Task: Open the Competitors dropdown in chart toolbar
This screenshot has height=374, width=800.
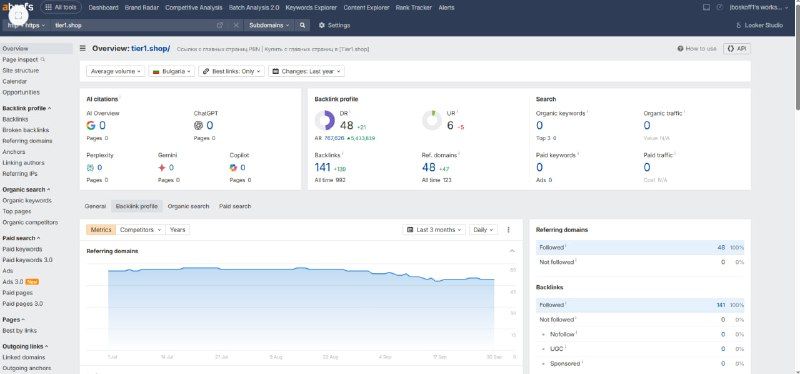Action: tap(140, 230)
